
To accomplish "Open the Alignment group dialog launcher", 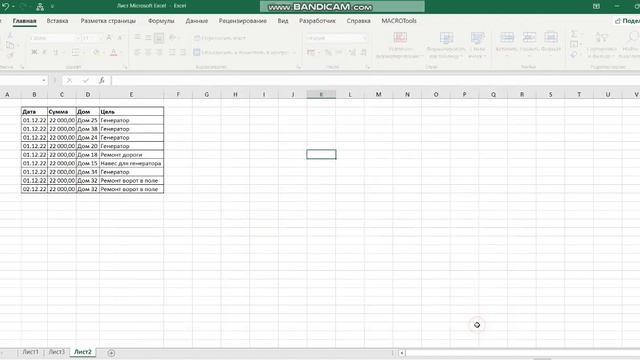I will click(298, 67).
